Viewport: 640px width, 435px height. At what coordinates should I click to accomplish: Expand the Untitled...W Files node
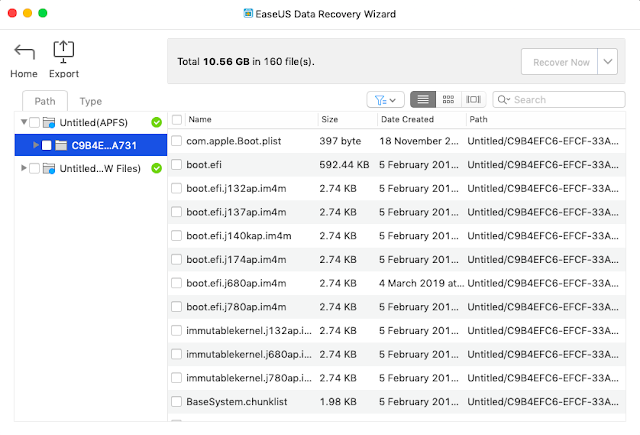pos(24,168)
